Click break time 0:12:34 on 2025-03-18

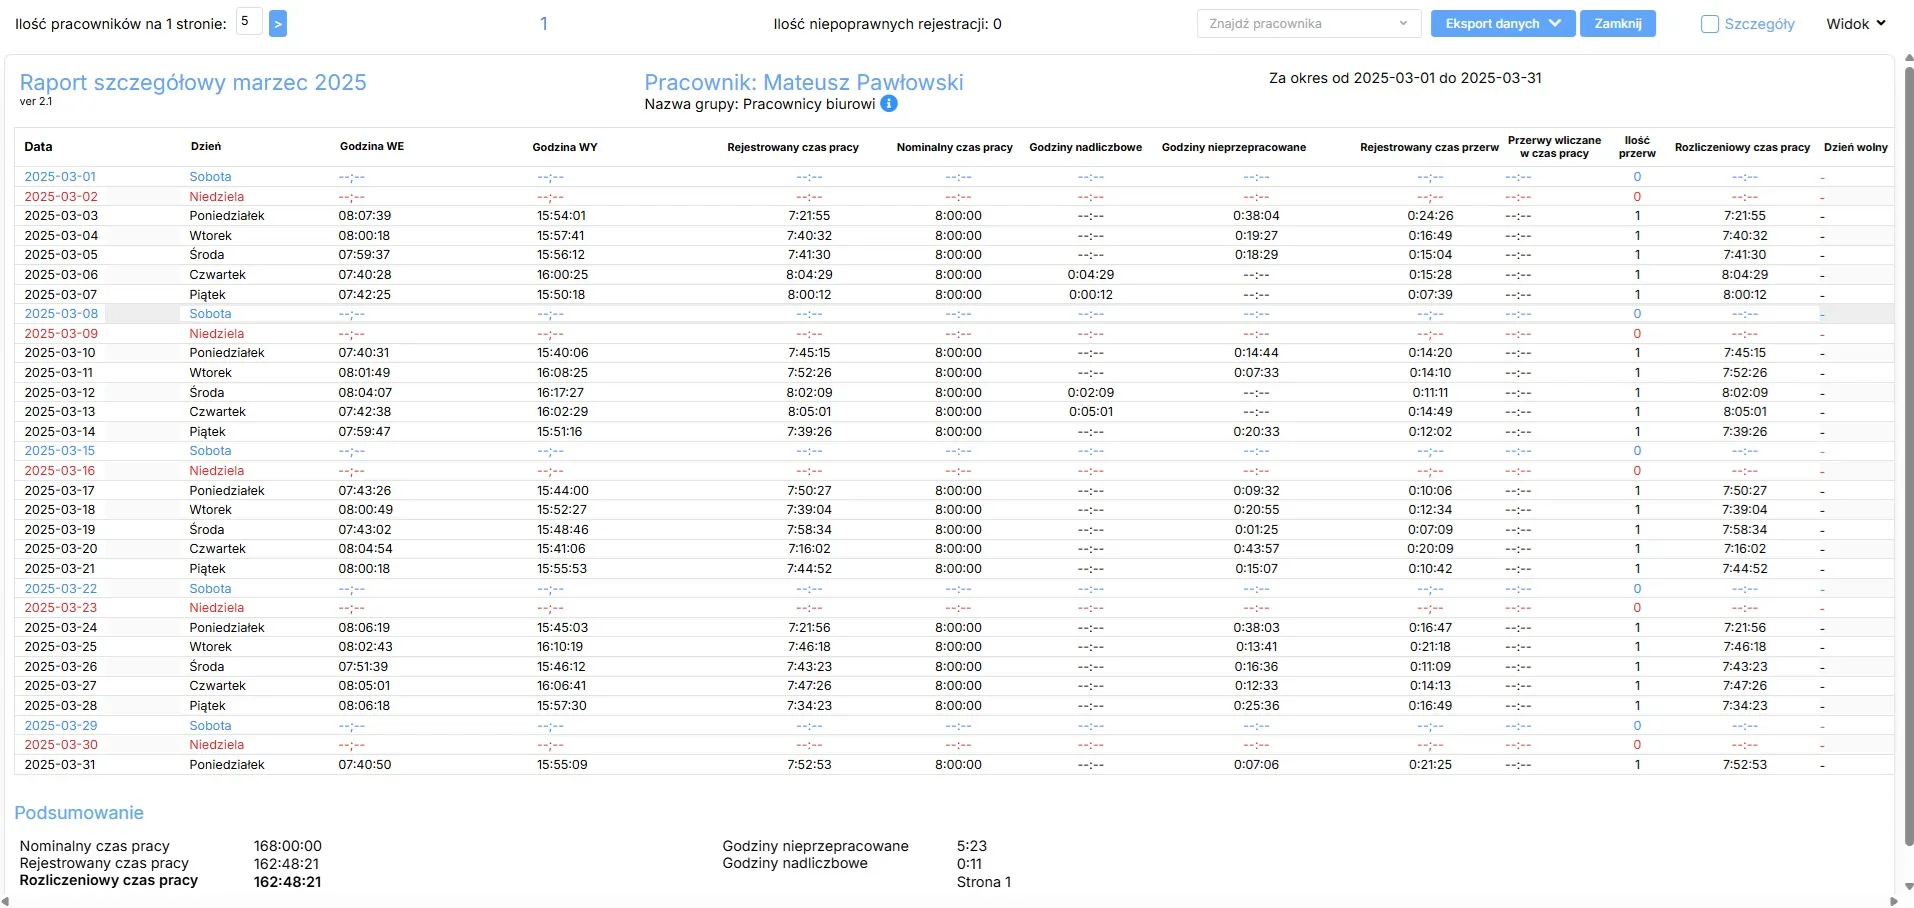coord(1430,510)
